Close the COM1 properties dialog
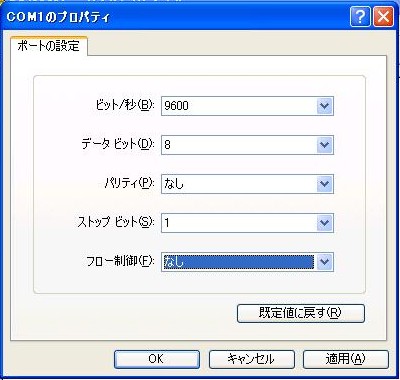400x380 pixels. 383,17
